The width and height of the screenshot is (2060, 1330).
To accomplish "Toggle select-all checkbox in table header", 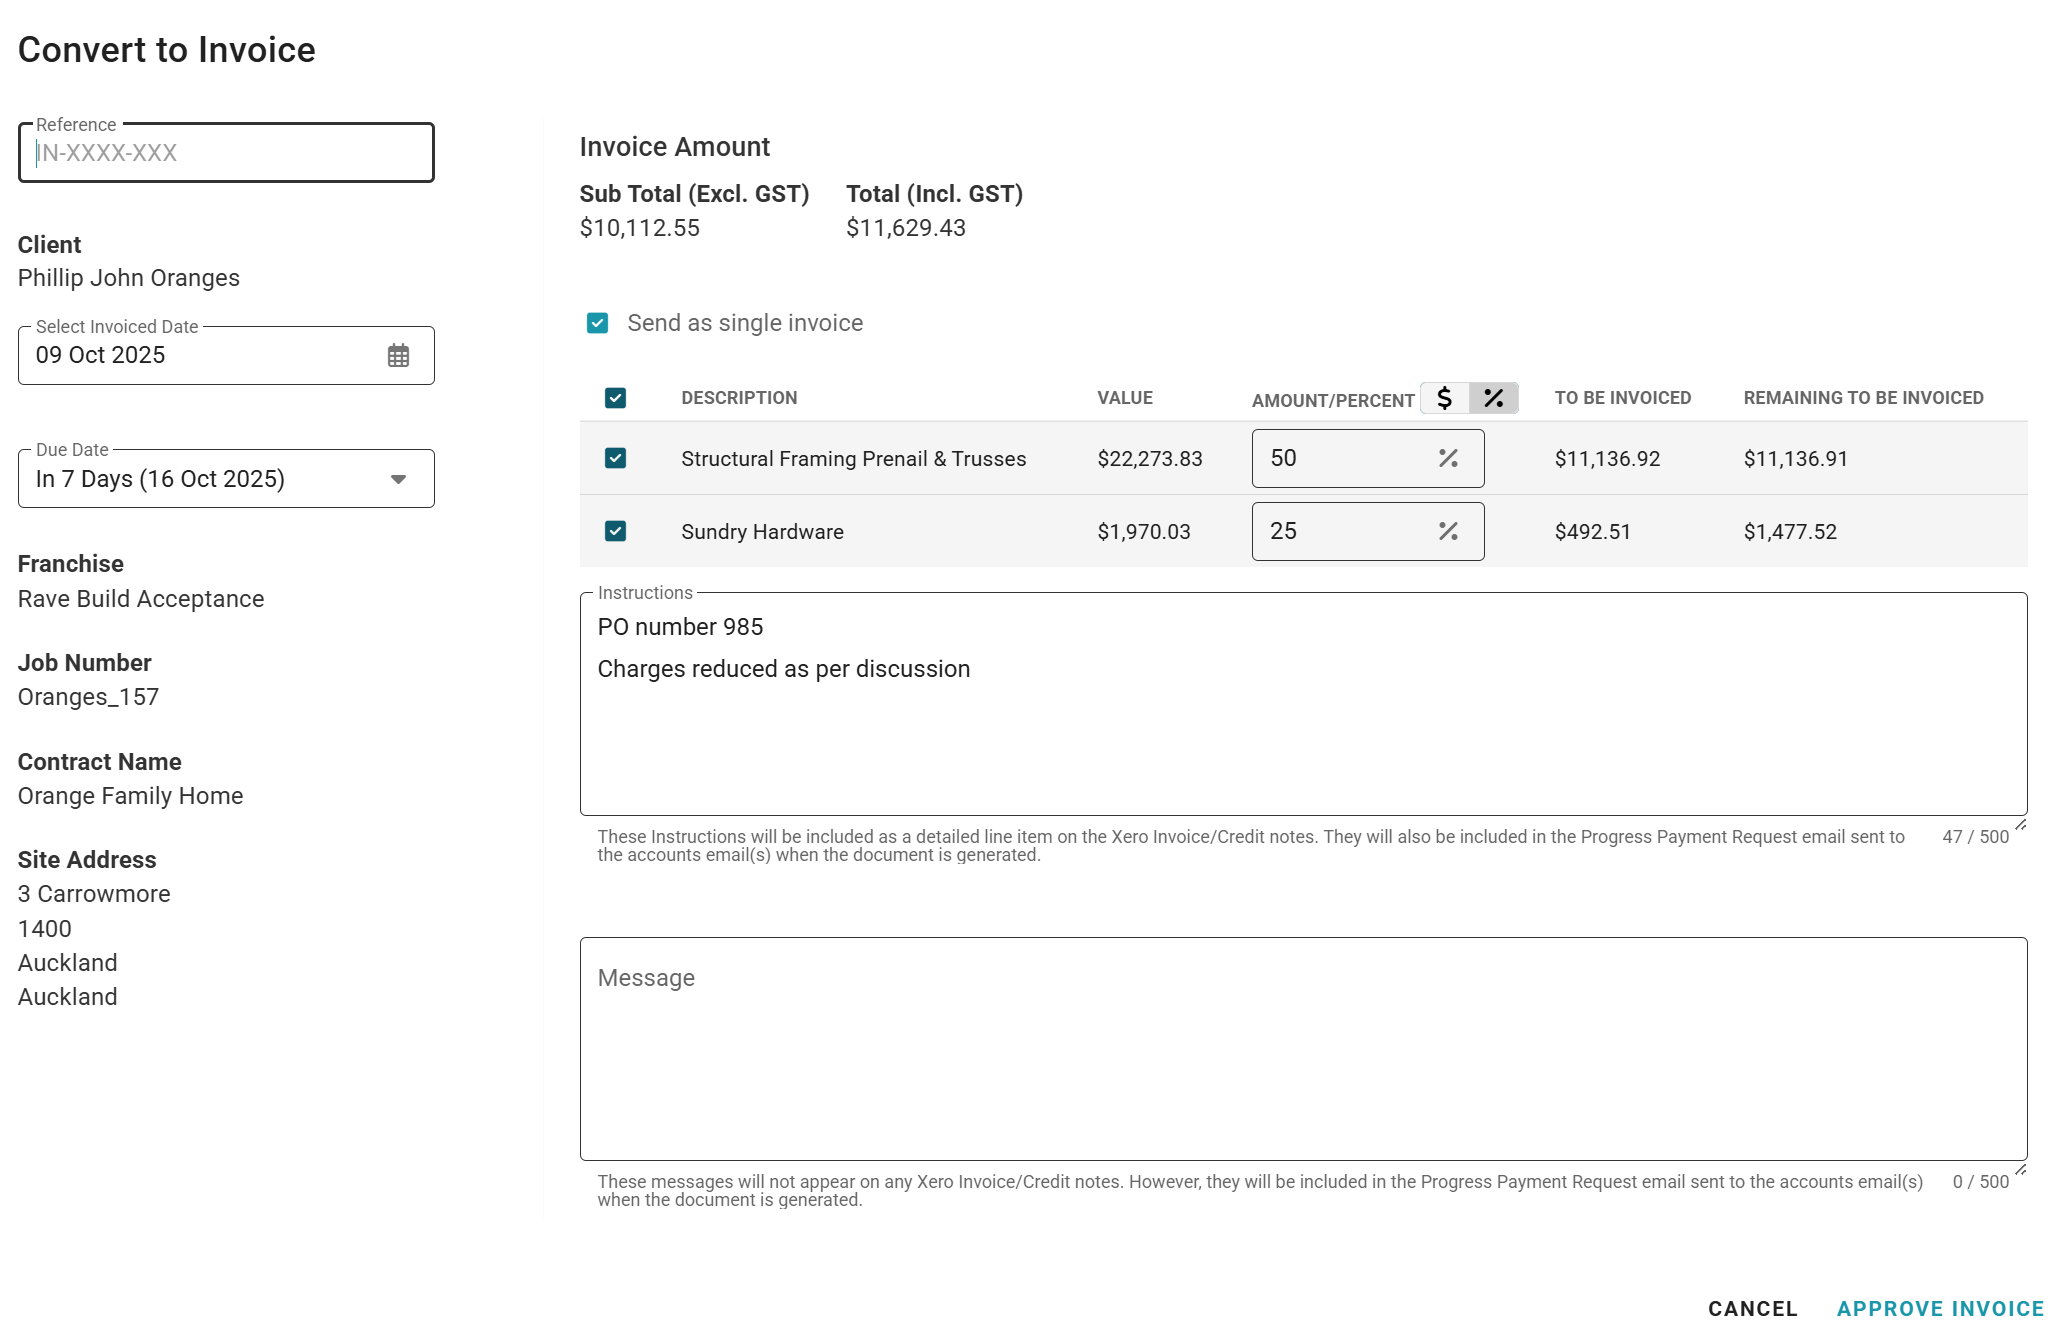I will tap(615, 398).
